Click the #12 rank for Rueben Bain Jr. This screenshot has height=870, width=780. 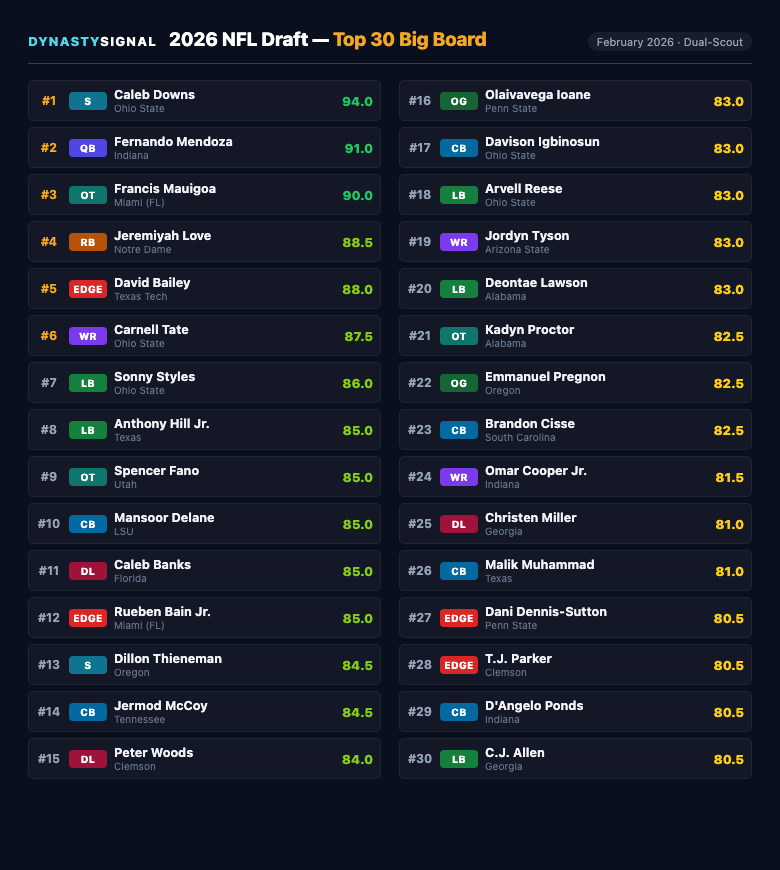[x=49, y=618]
